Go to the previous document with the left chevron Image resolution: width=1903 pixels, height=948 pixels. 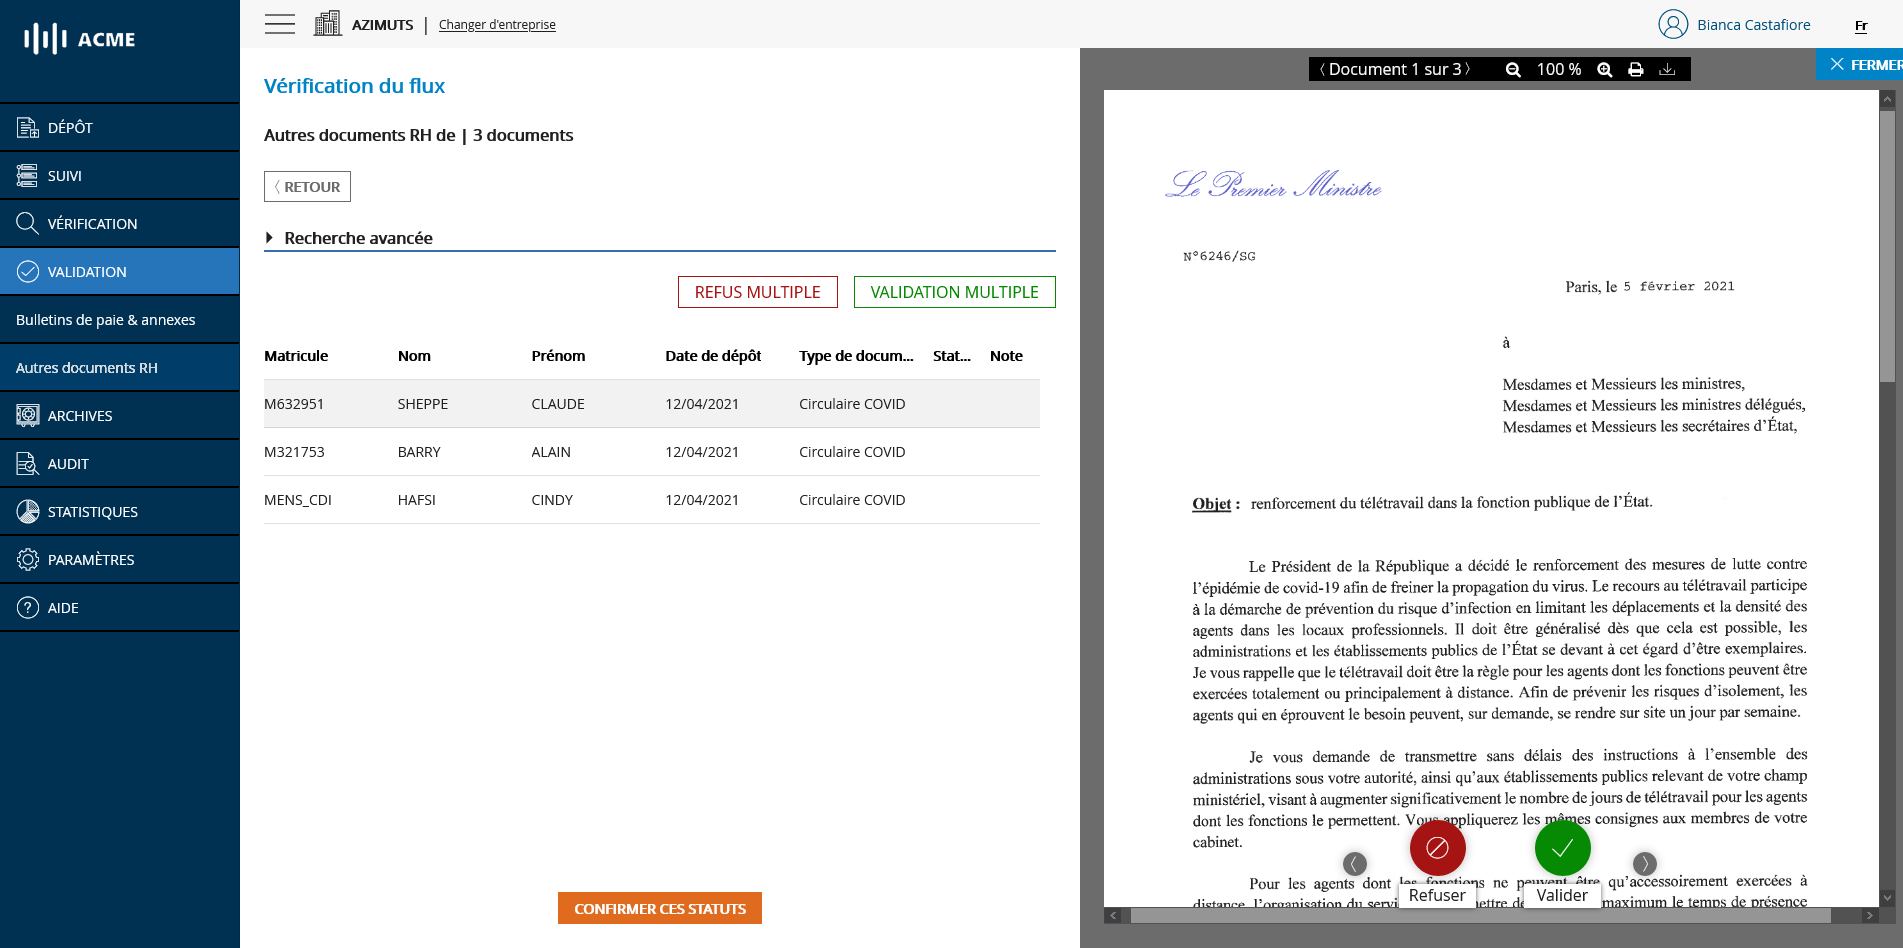pyautogui.click(x=1354, y=862)
